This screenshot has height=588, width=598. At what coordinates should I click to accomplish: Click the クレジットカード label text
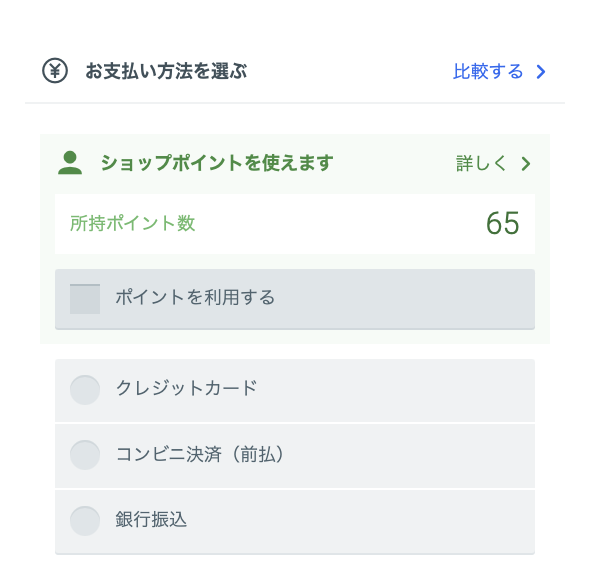point(186,388)
